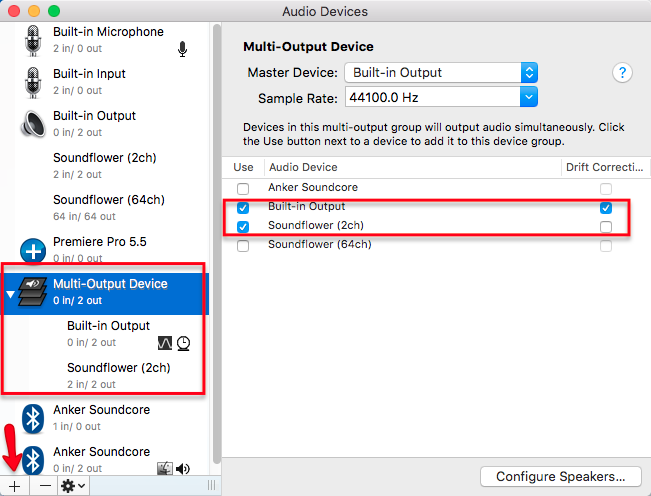The image size is (651, 496).
Task: Click the device list scrollbar
Action: pos(216,244)
